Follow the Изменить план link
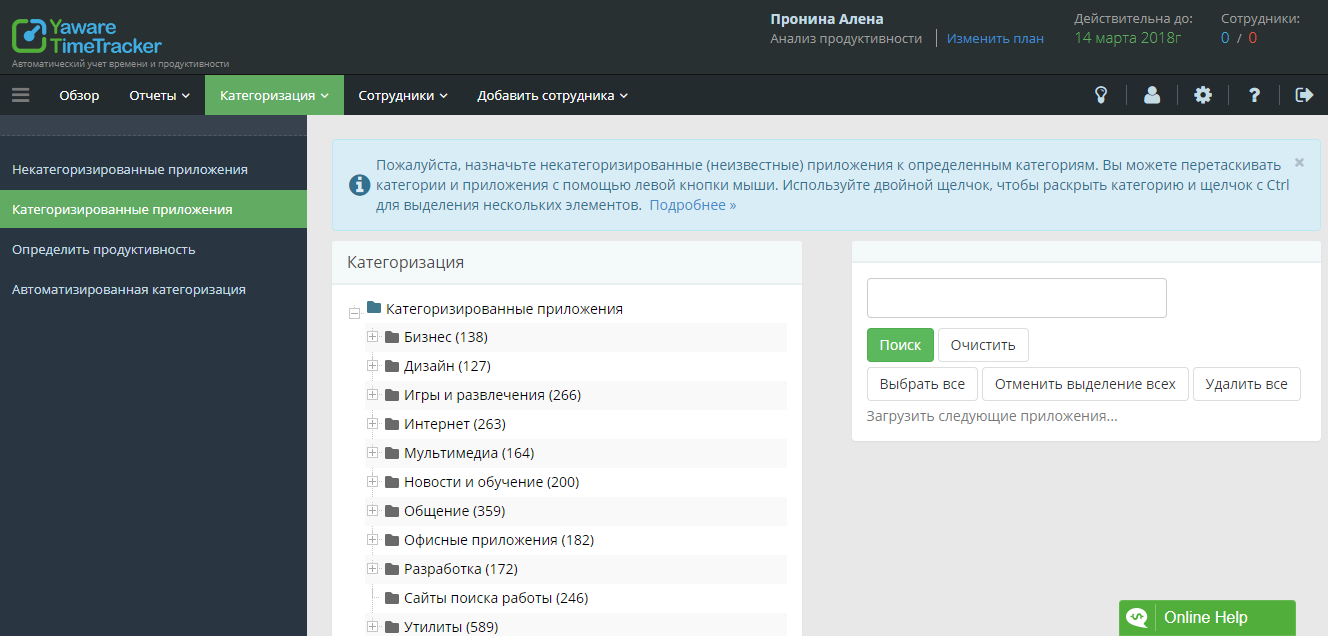 tap(995, 38)
